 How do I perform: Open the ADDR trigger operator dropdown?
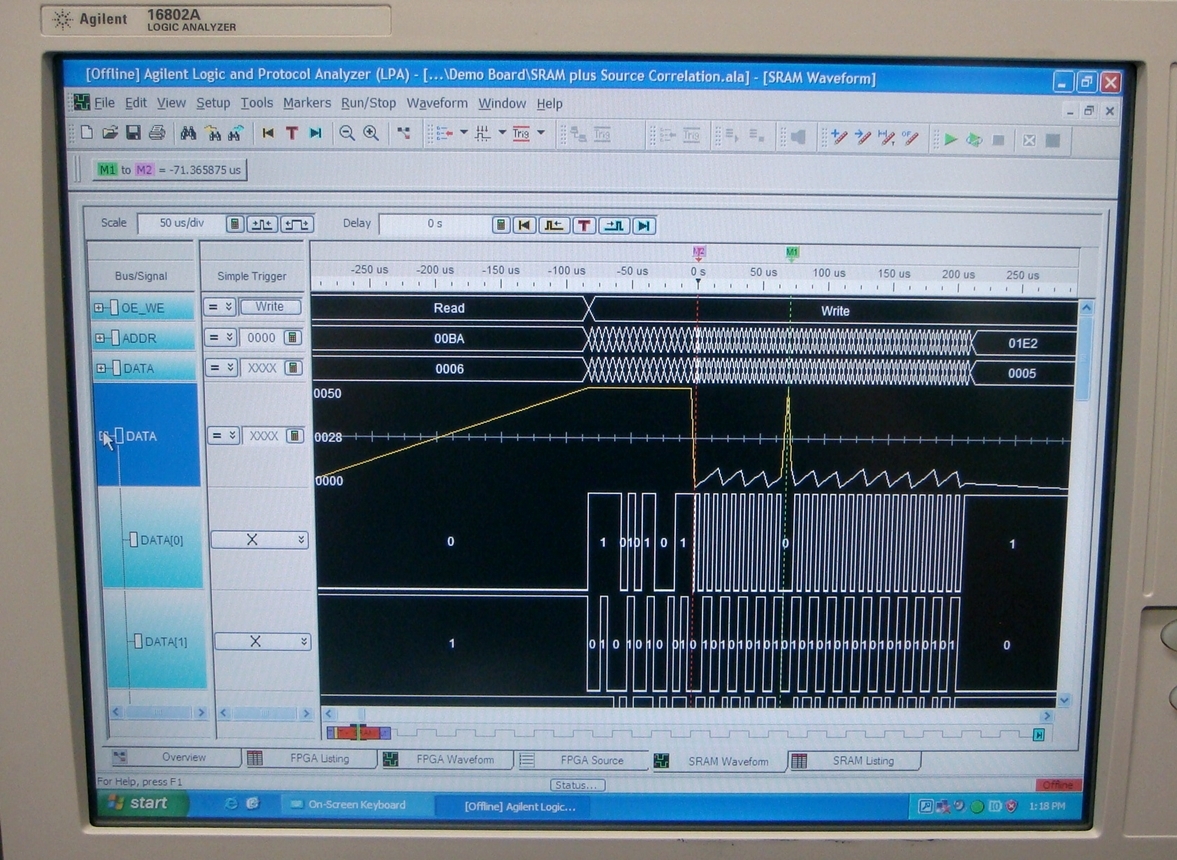click(x=221, y=338)
